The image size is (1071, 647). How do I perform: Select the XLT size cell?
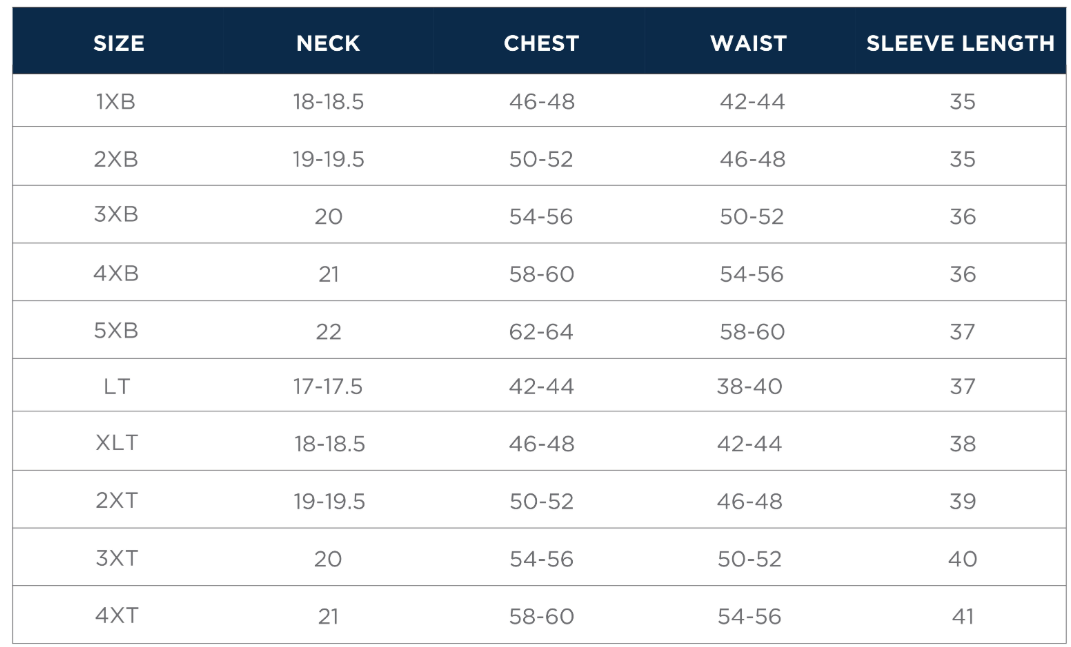[116, 443]
